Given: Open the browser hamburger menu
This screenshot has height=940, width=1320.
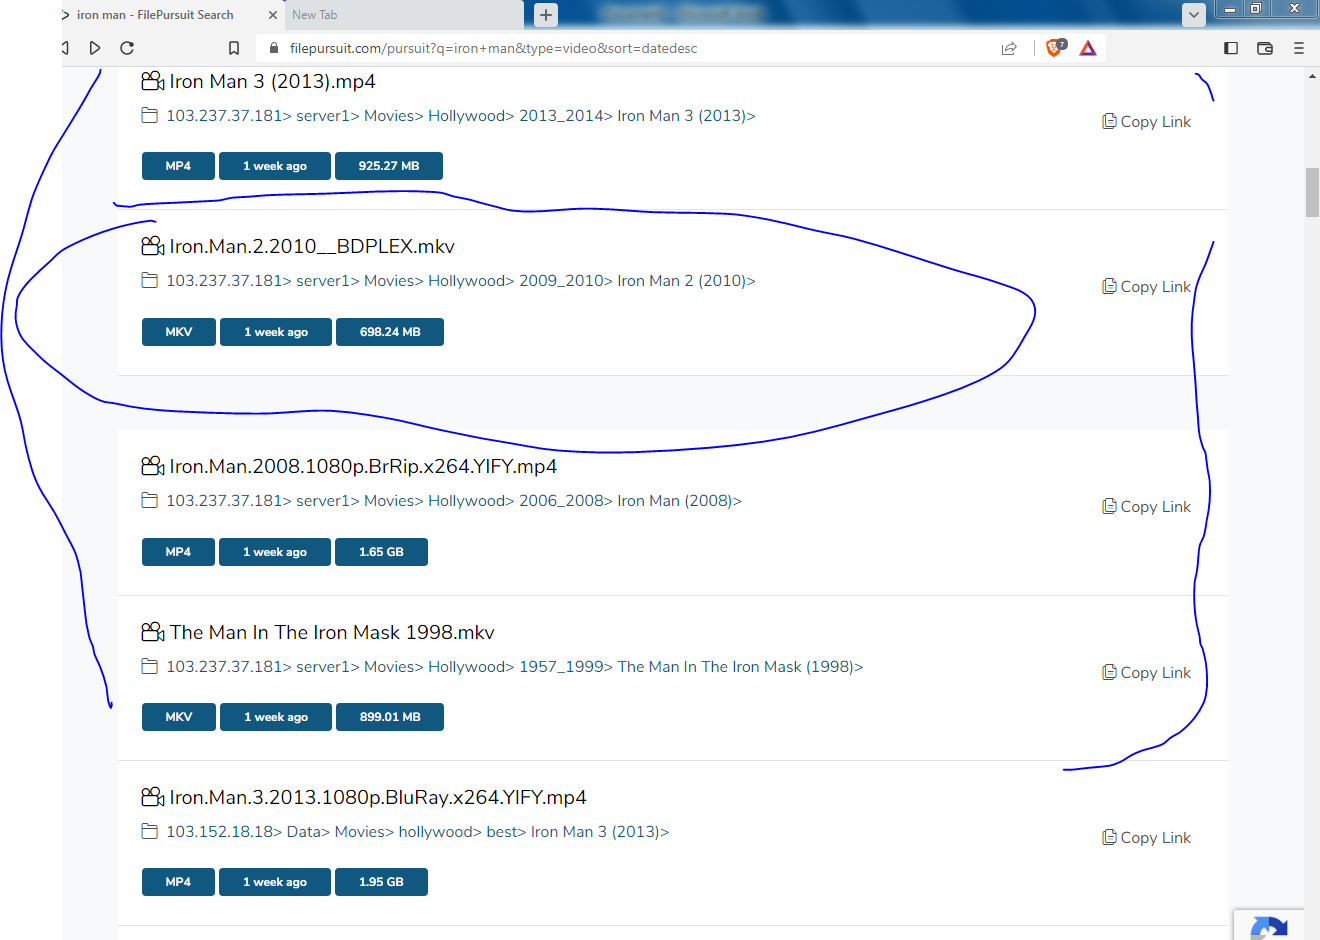Looking at the screenshot, I should (x=1299, y=48).
